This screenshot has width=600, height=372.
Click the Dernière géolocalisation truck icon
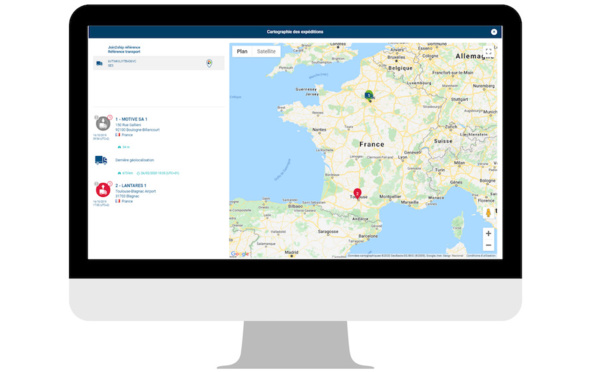pos(101,160)
